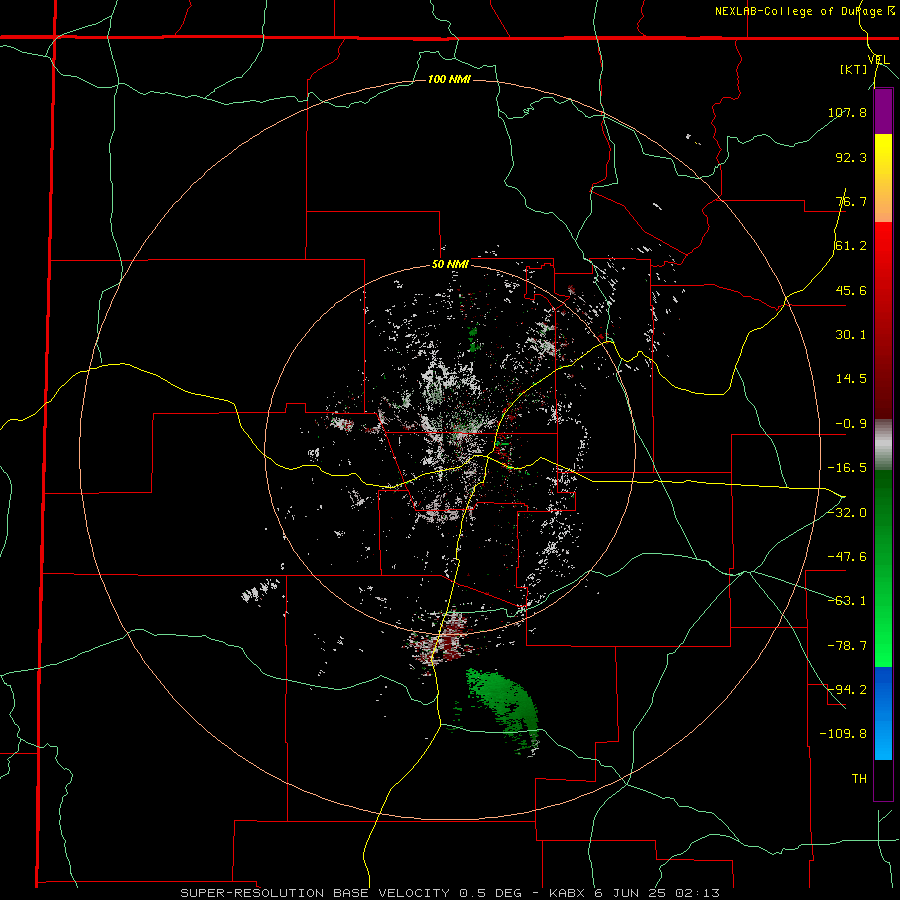Click the -63.1 velocity scale value
The image size is (900, 900).
click(847, 601)
